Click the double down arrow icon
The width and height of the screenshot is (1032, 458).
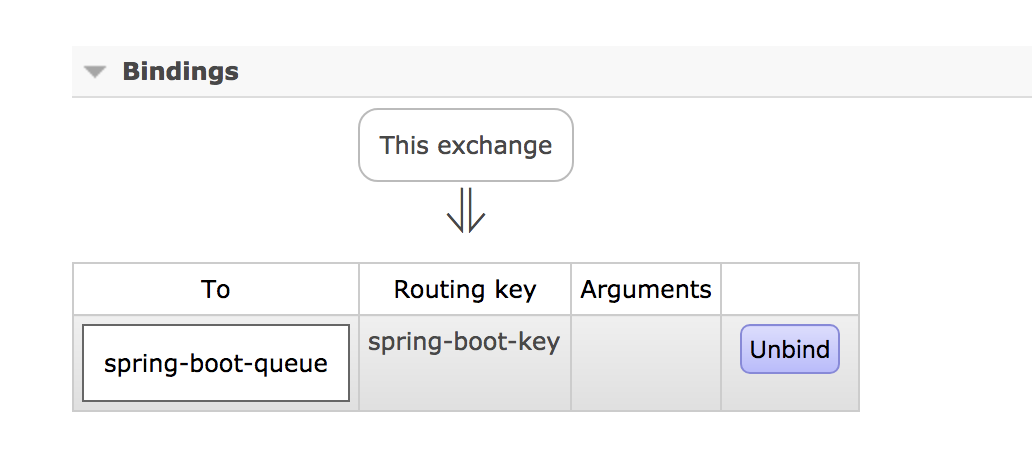click(466, 210)
